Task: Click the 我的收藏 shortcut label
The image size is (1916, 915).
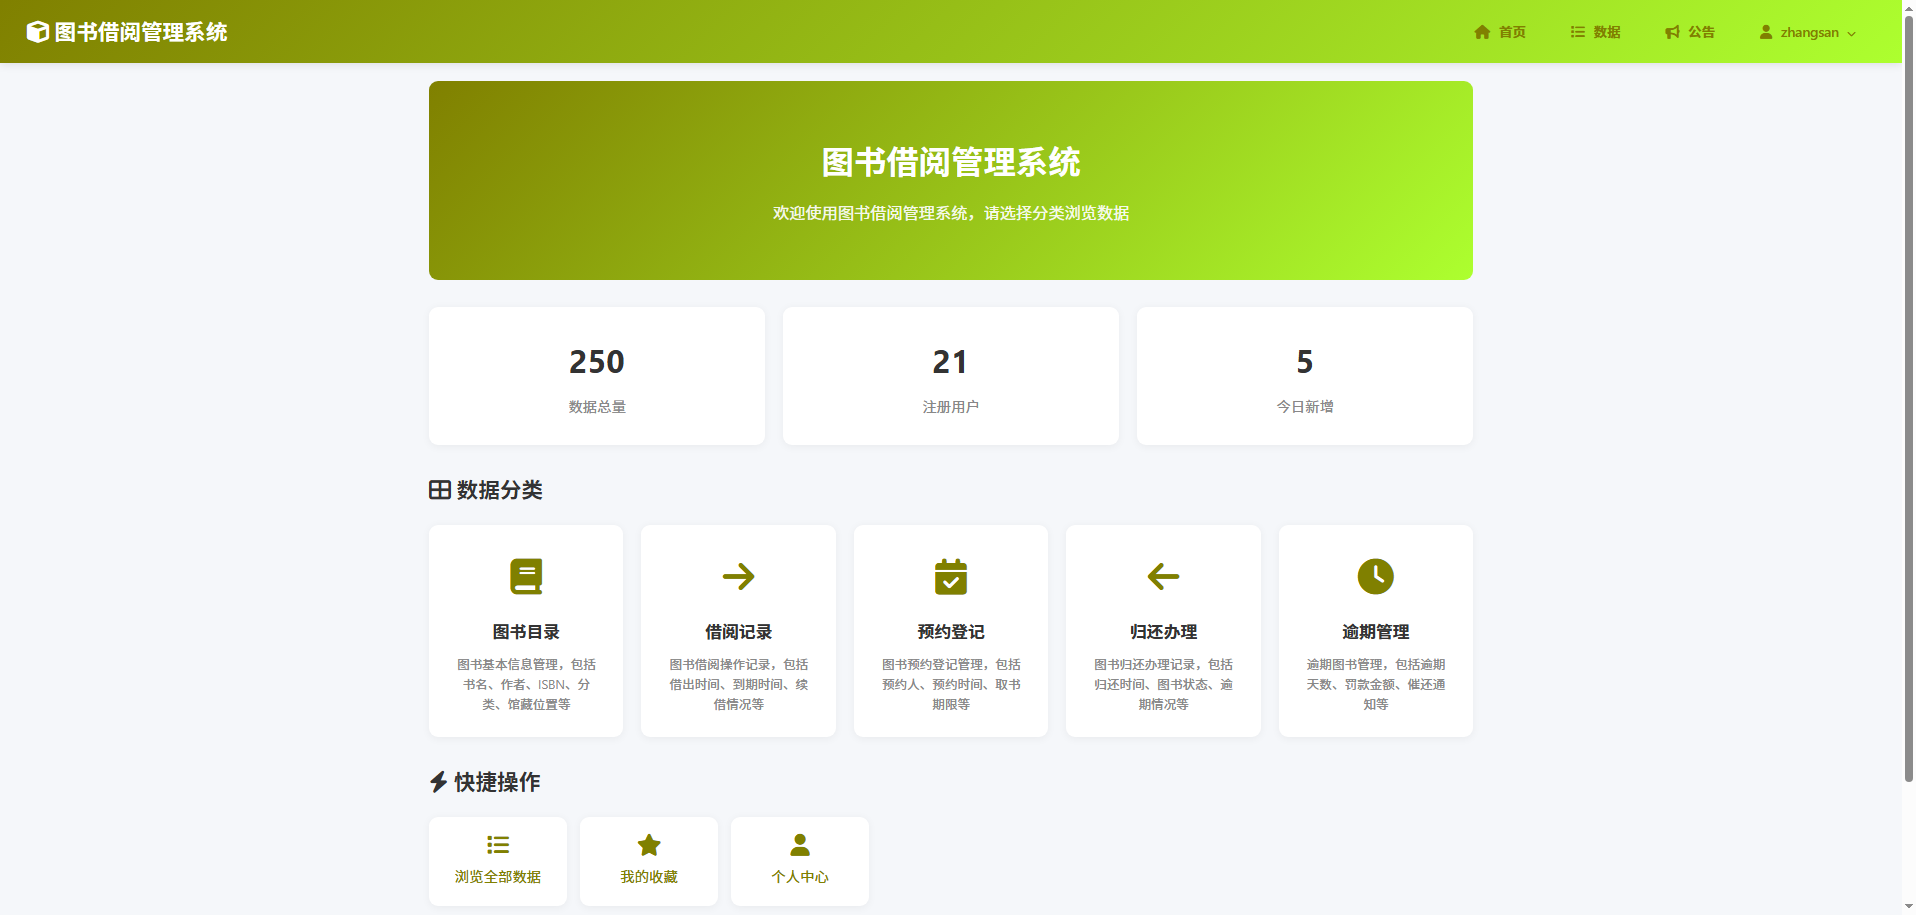Action: (649, 877)
